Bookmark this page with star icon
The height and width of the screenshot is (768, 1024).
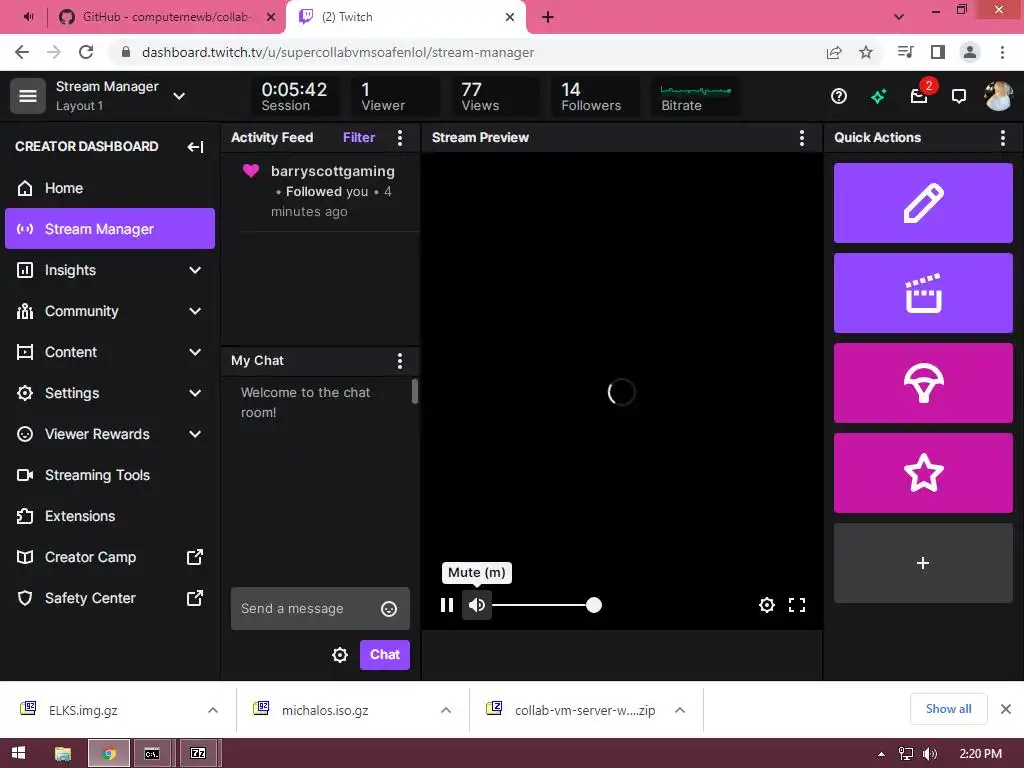click(x=866, y=52)
